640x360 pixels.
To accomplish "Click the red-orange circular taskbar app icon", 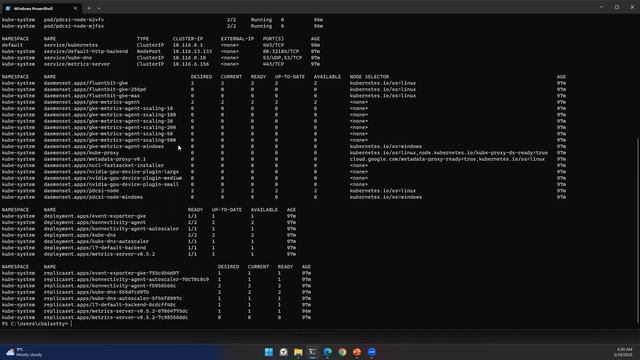I will 357,352.
